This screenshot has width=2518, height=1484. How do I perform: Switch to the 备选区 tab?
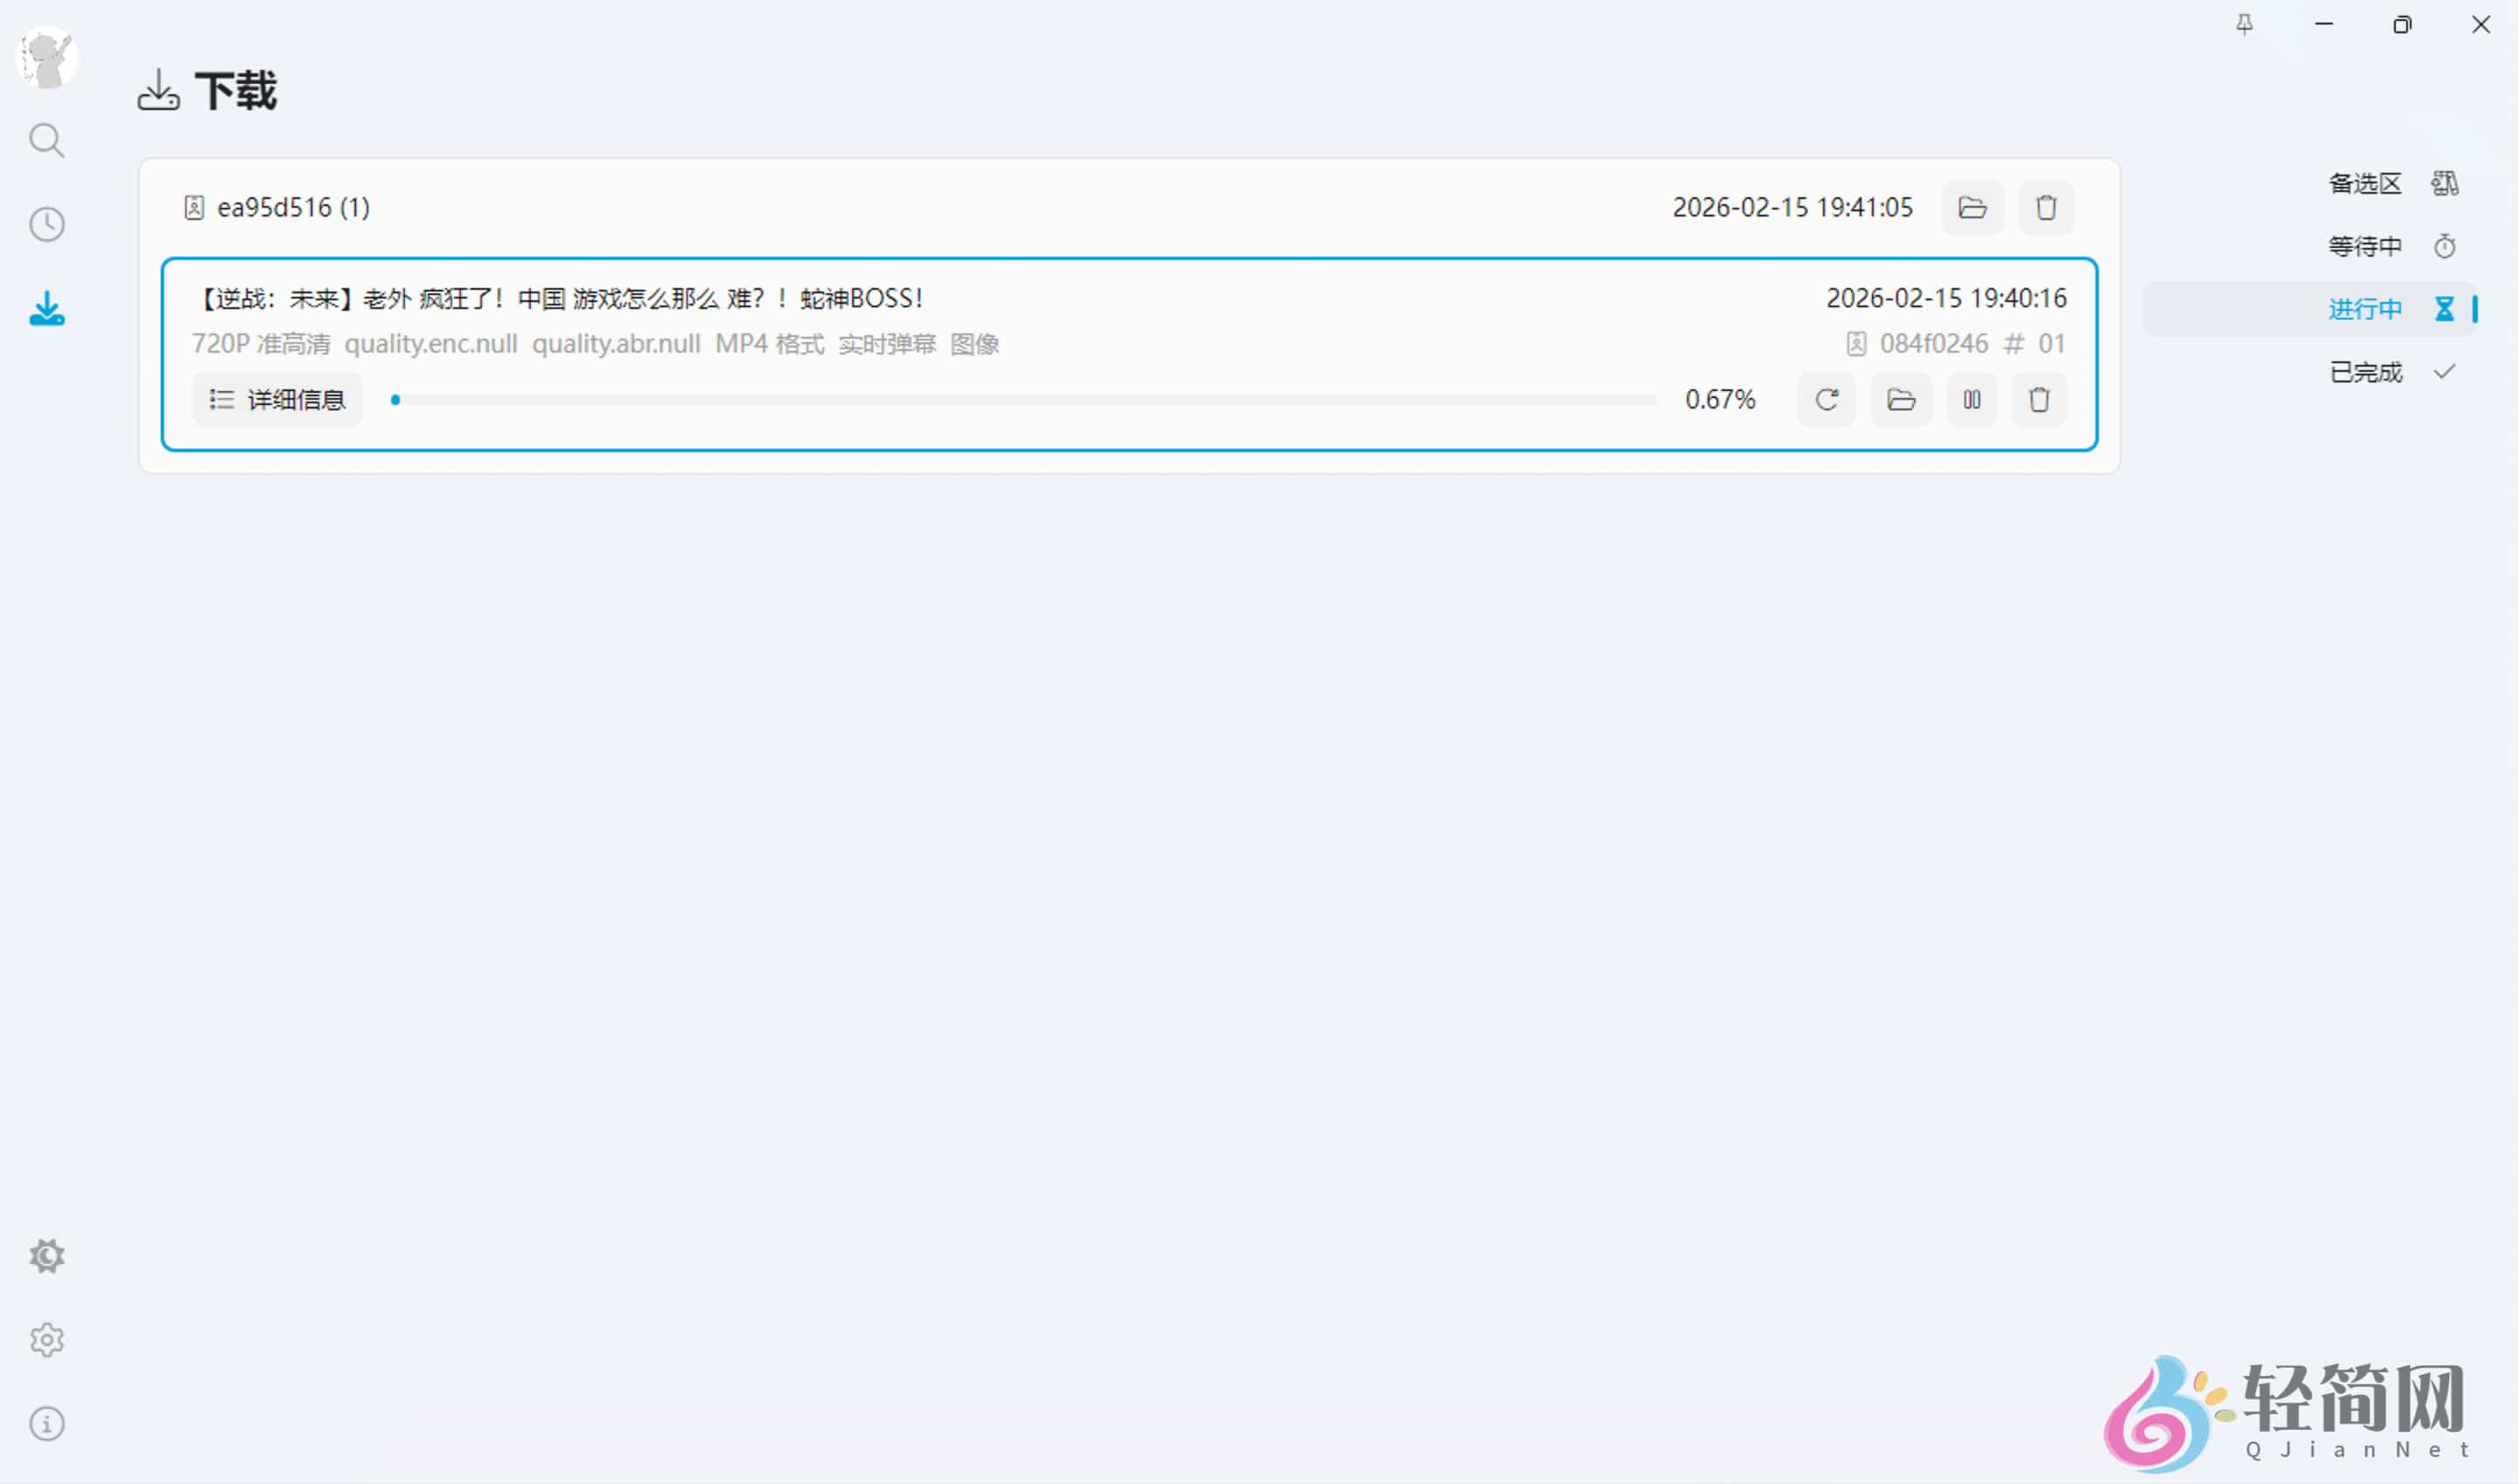pos(2366,183)
